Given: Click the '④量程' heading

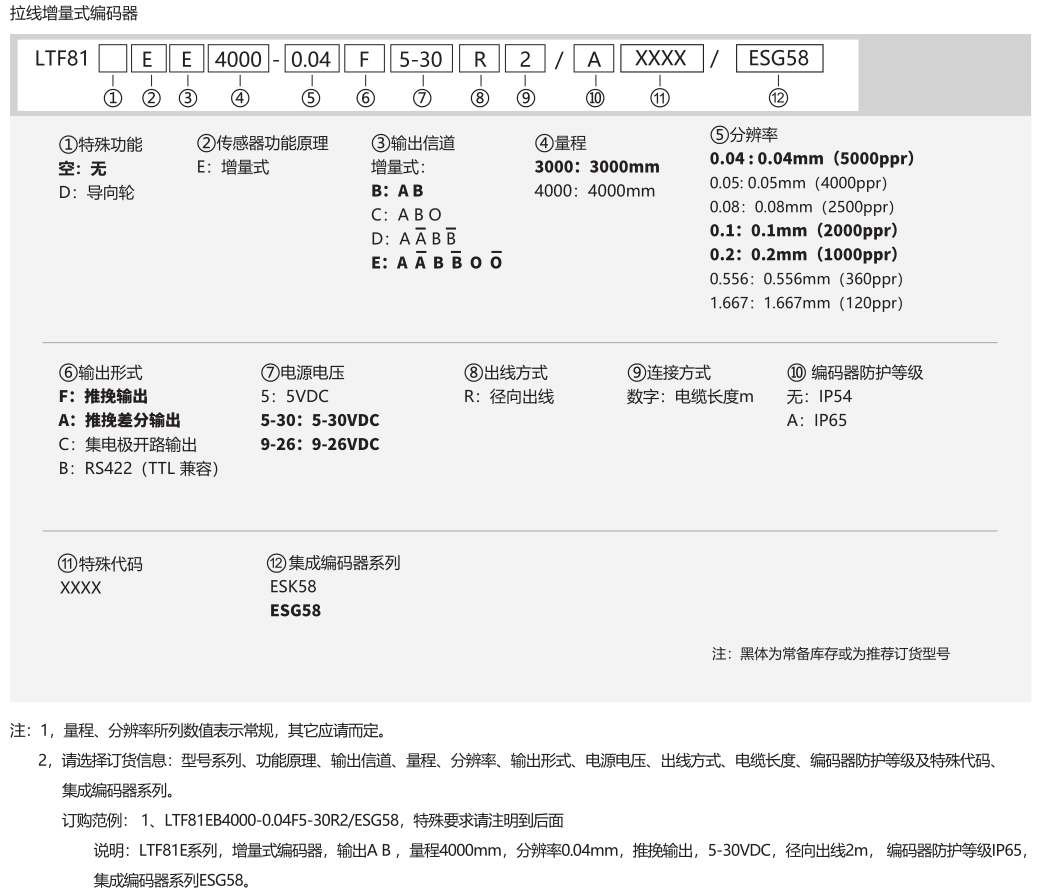Looking at the screenshot, I should pyautogui.click(x=560, y=143).
